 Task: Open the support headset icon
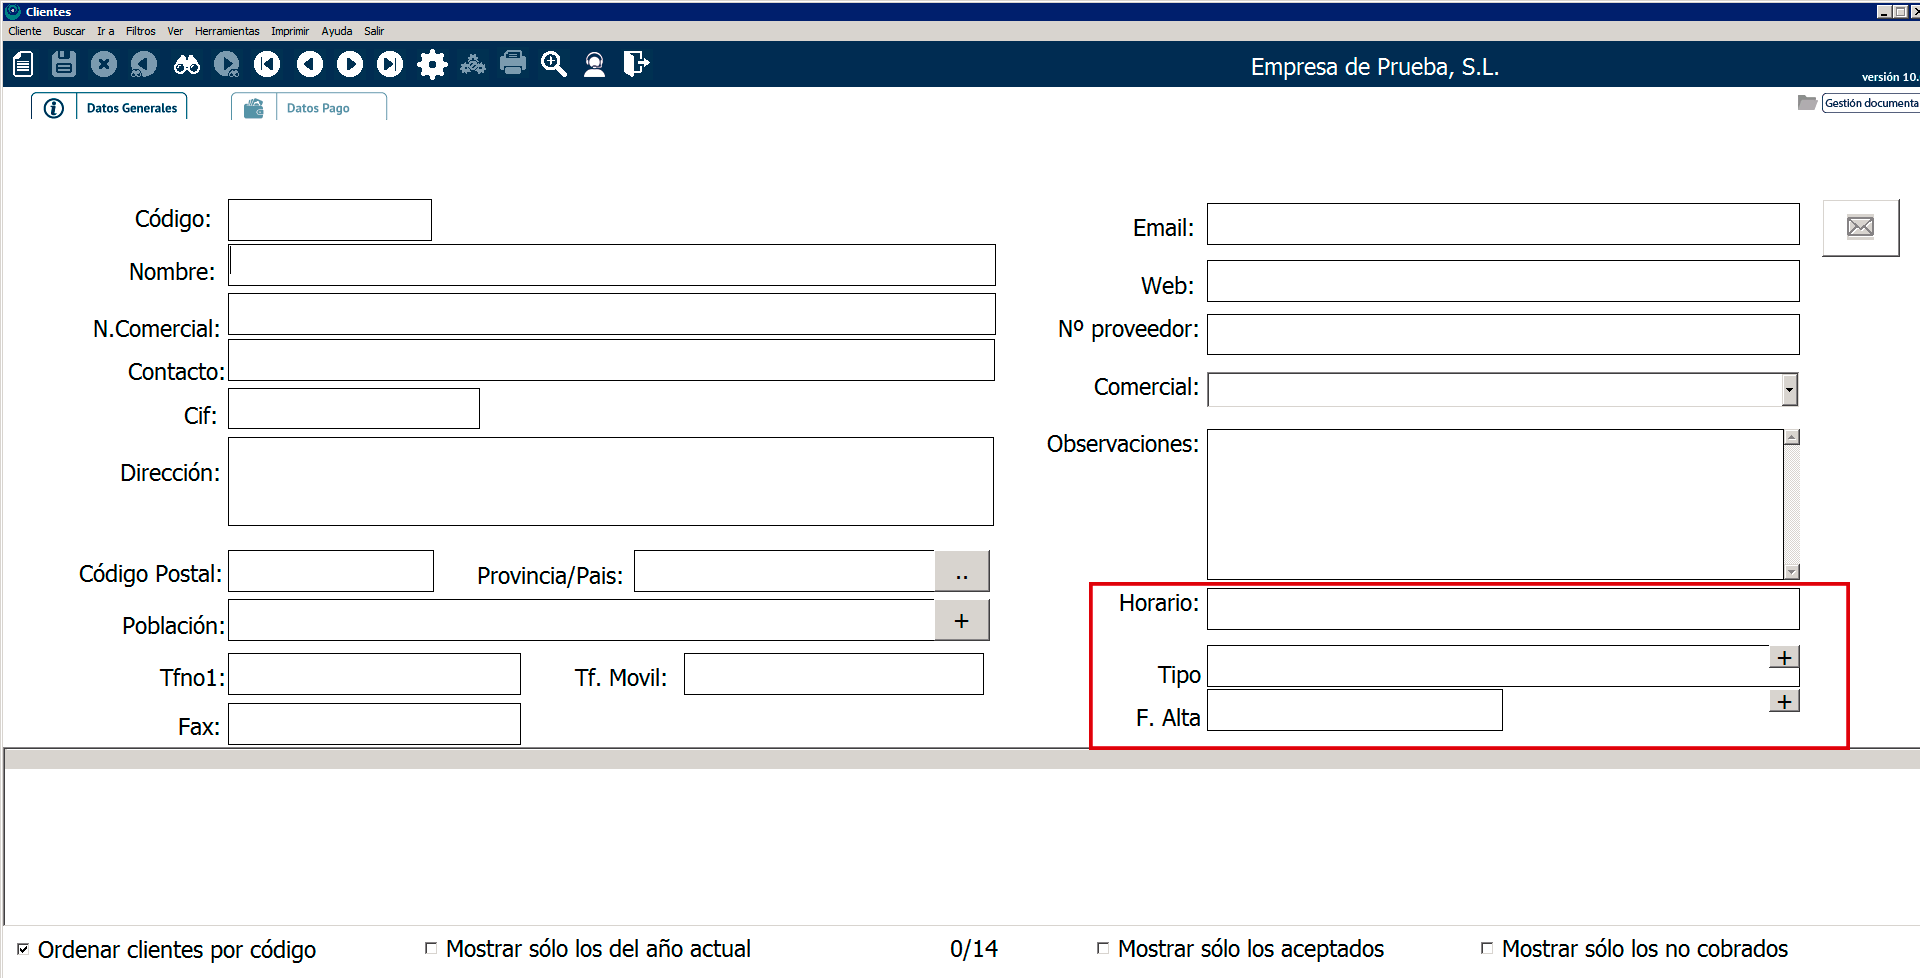(594, 65)
